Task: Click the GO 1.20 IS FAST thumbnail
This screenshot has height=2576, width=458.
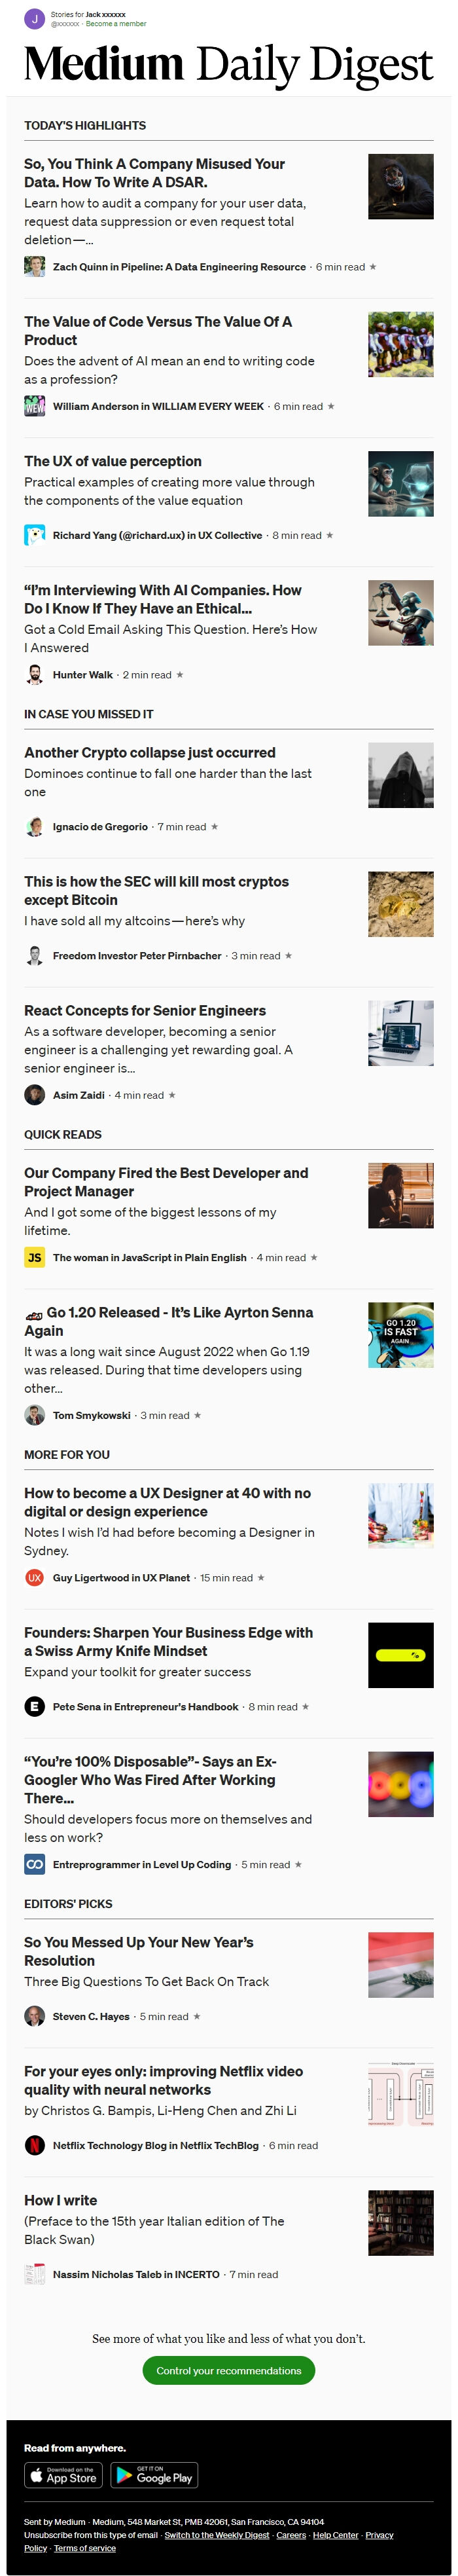Action: pos(401,1334)
